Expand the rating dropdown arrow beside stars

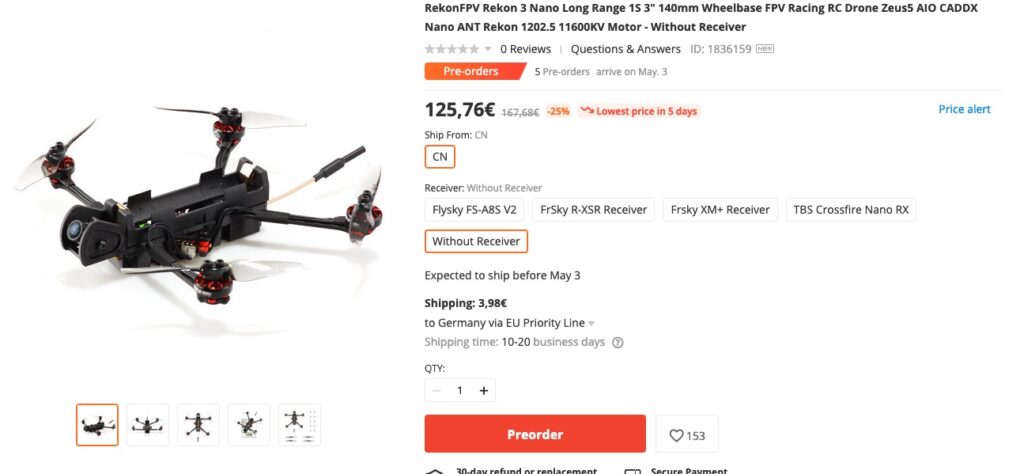click(x=488, y=49)
